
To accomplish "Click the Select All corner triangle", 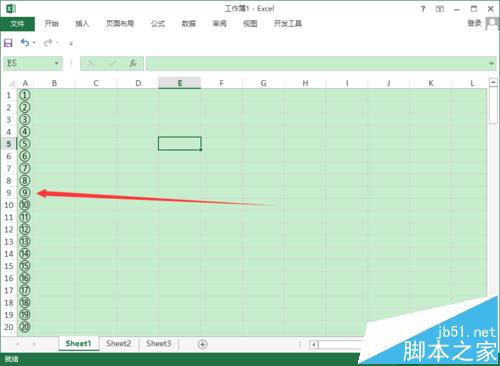I will click(x=11, y=83).
